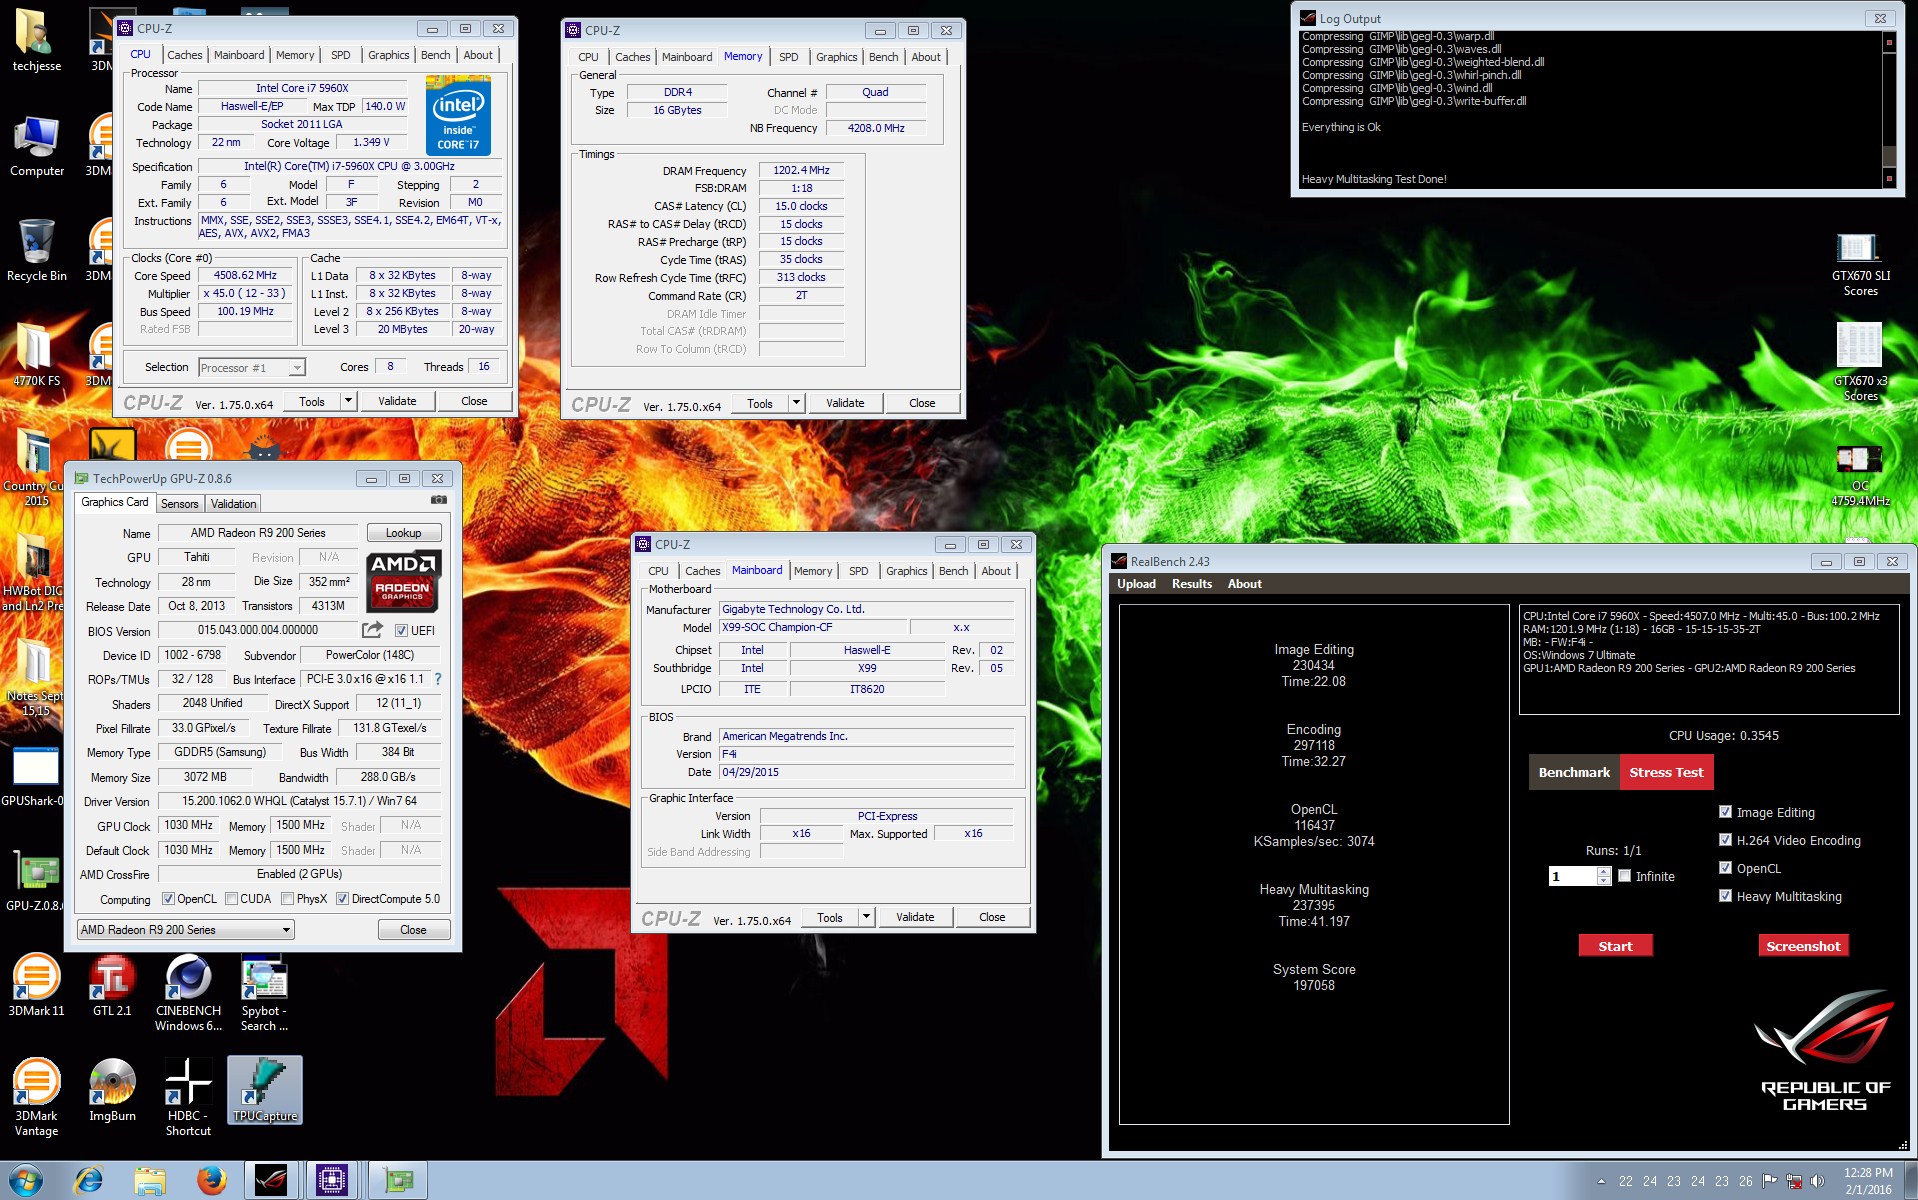Click the volume speaker tray icon
This screenshot has height=1200, width=1918.
(1817, 1181)
